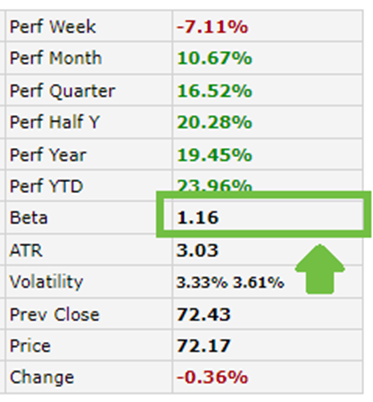Click the ATR value 3.03
Viewport: 373px width, 402px height.
click(197, 250)
